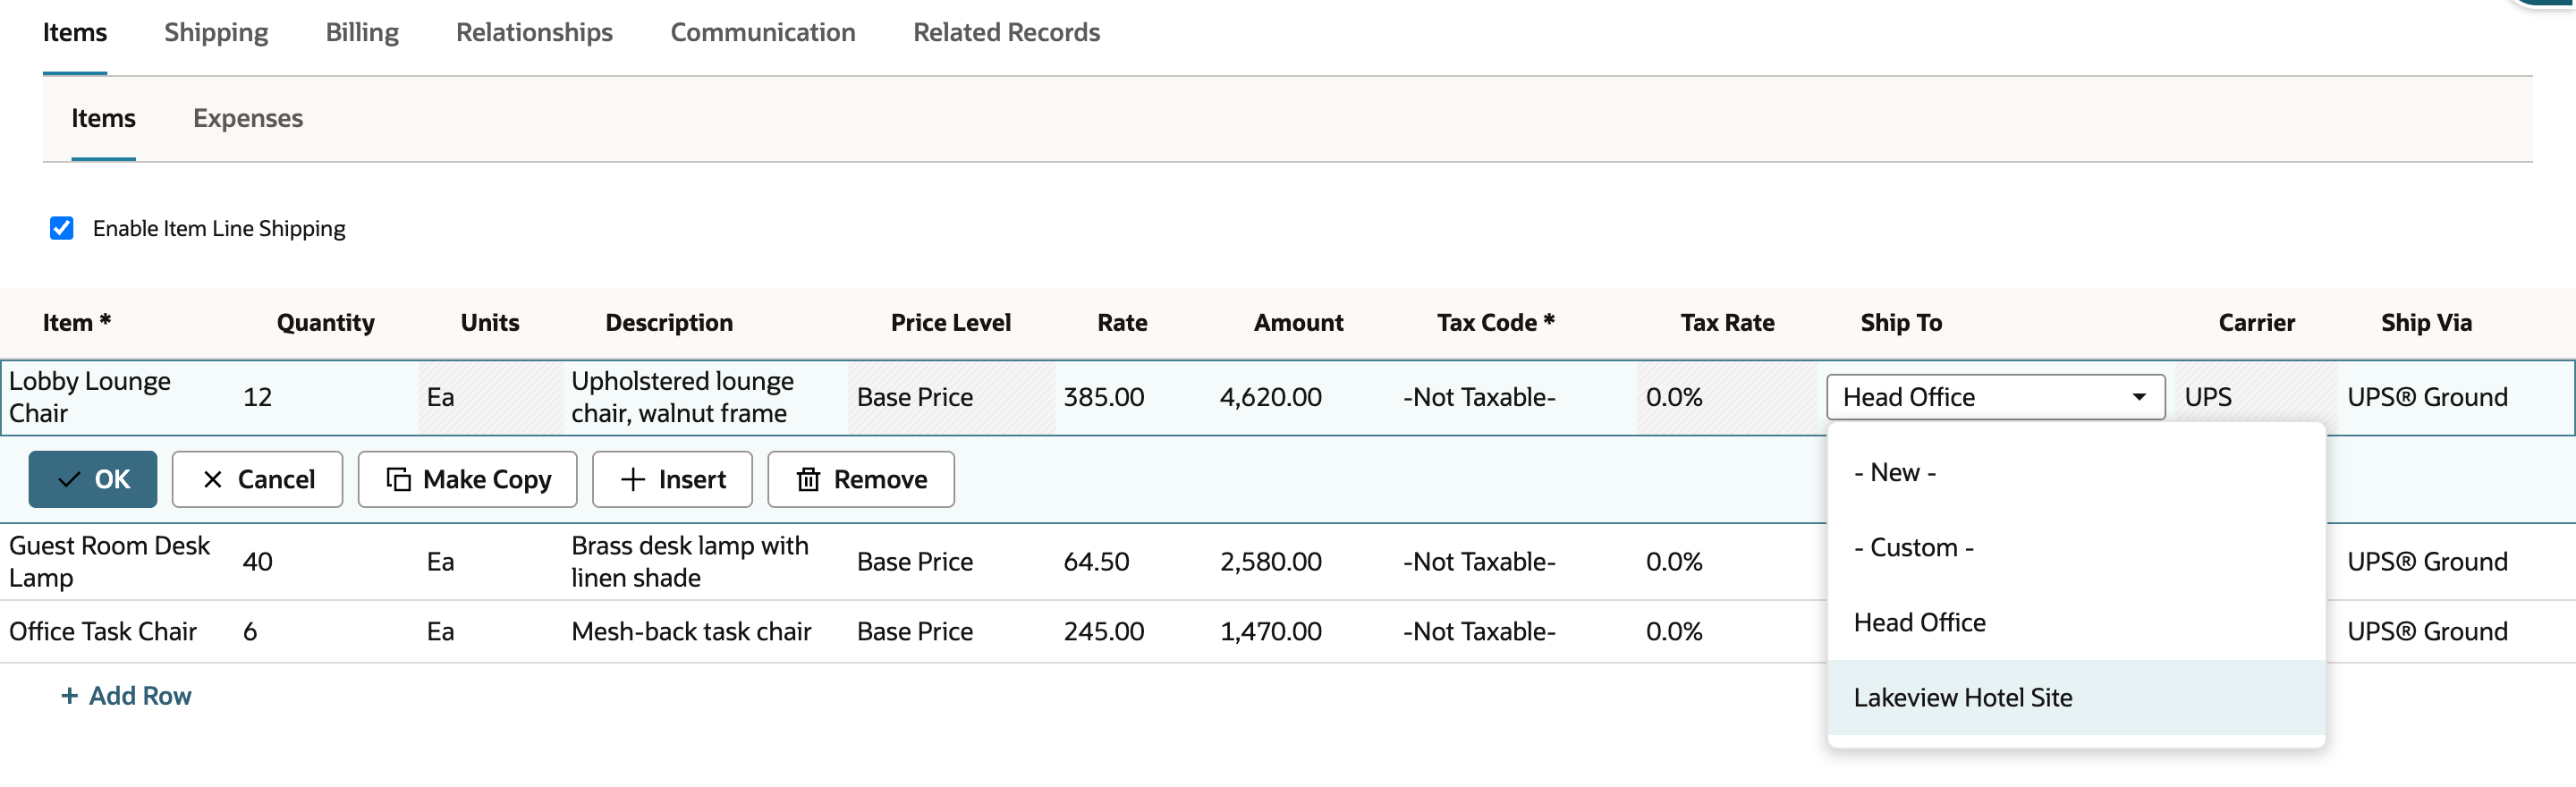This screenshot has width=2576, height=787.
Task: Click quantity 6 in Task Chair row
Action: [x=250, y=631]
